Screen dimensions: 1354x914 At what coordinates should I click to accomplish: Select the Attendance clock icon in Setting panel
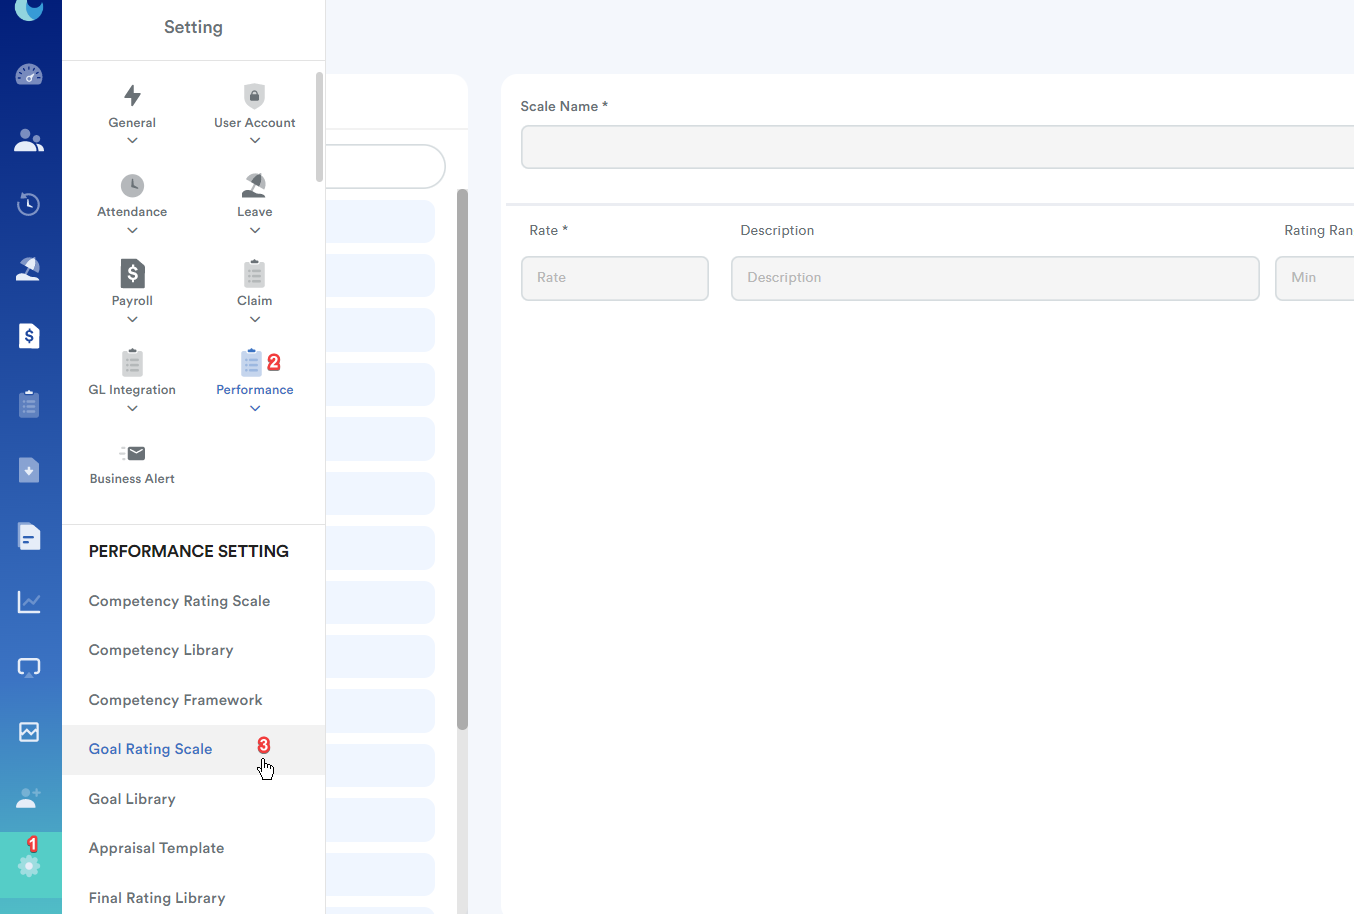[x=132, y=185]
